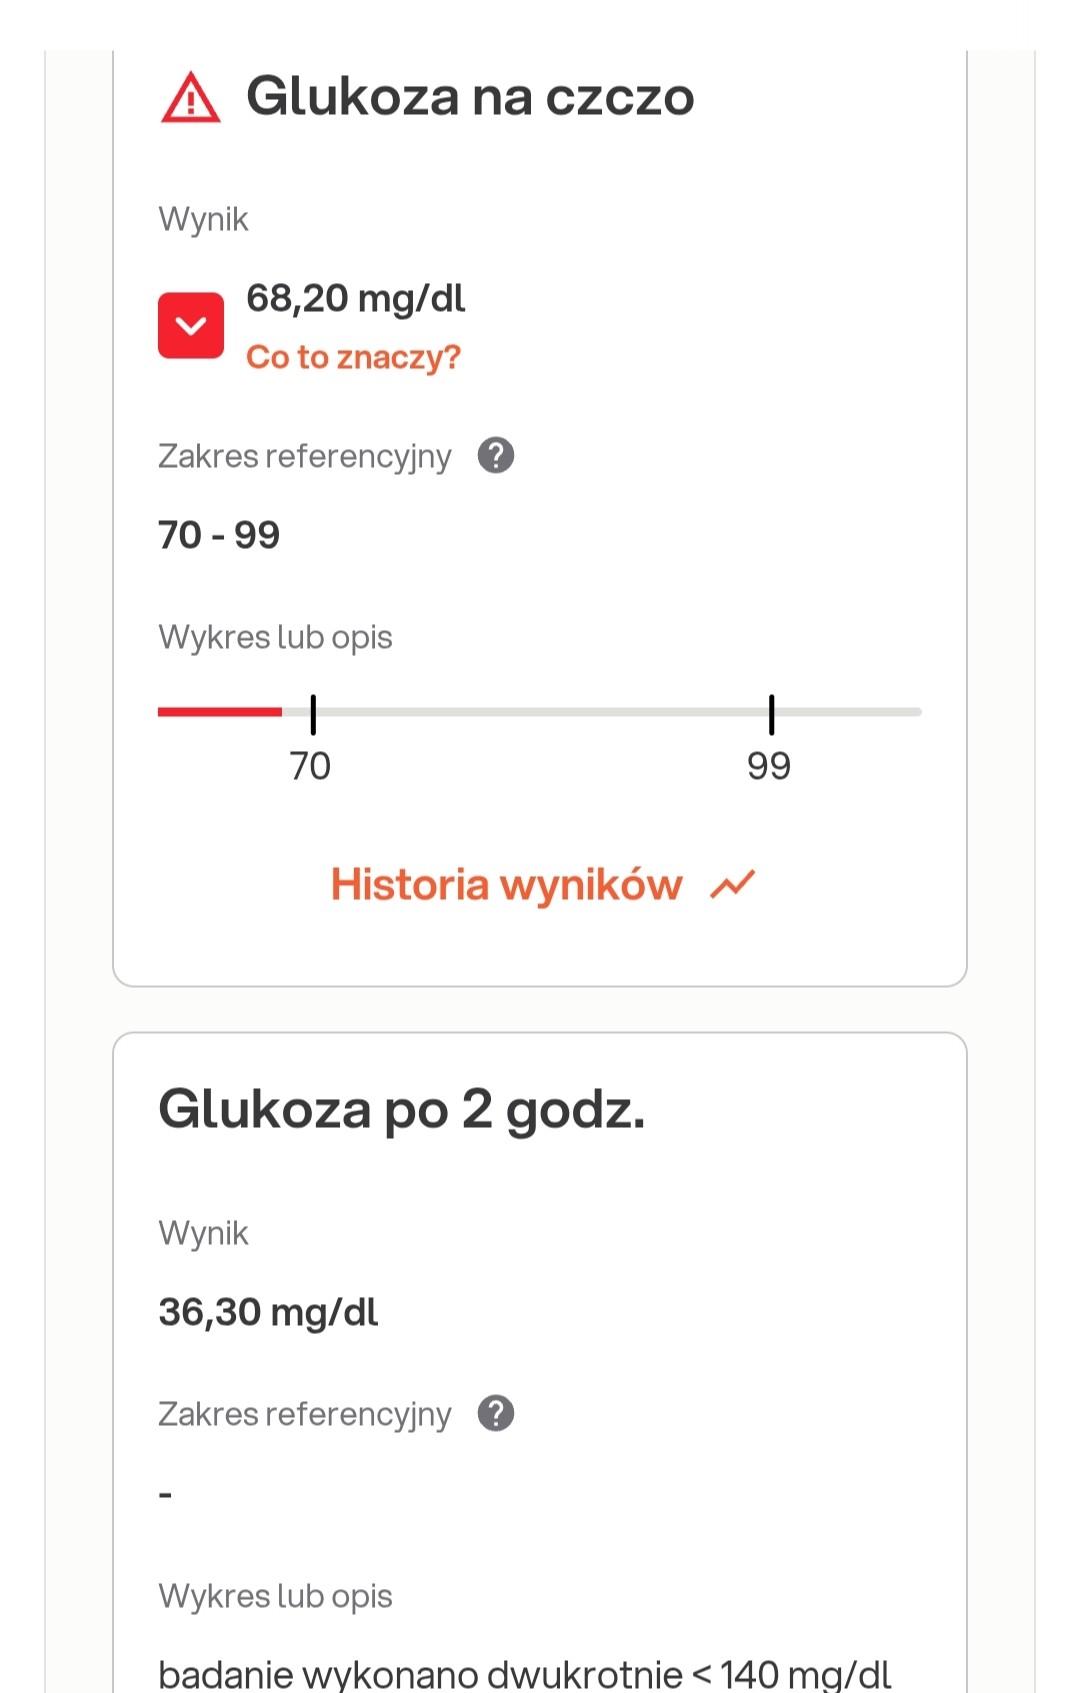Viewport: 1080px width, 1693px height.
Task: Click the red below-range arrow icon
Action: (191, 325)
